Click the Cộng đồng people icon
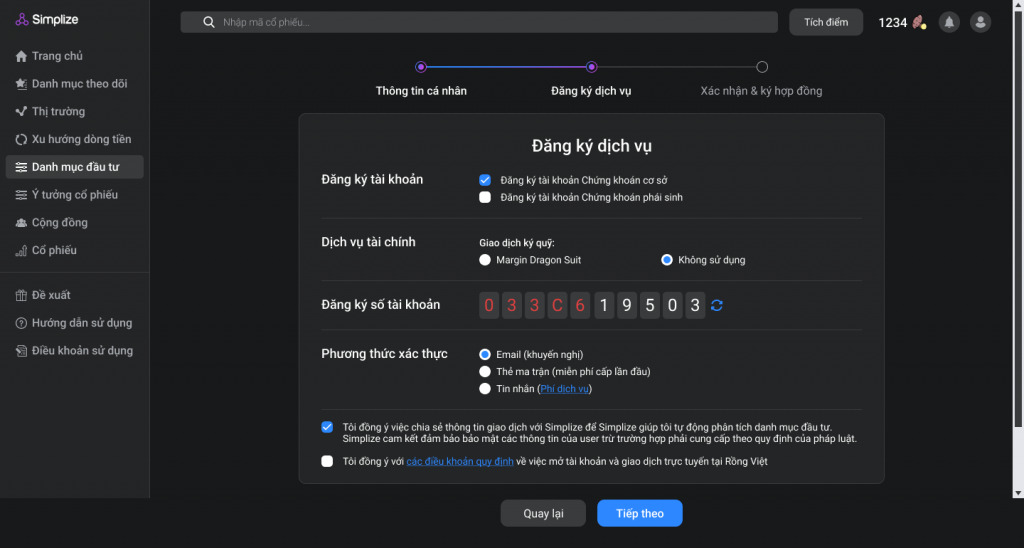 coord(21,223)
